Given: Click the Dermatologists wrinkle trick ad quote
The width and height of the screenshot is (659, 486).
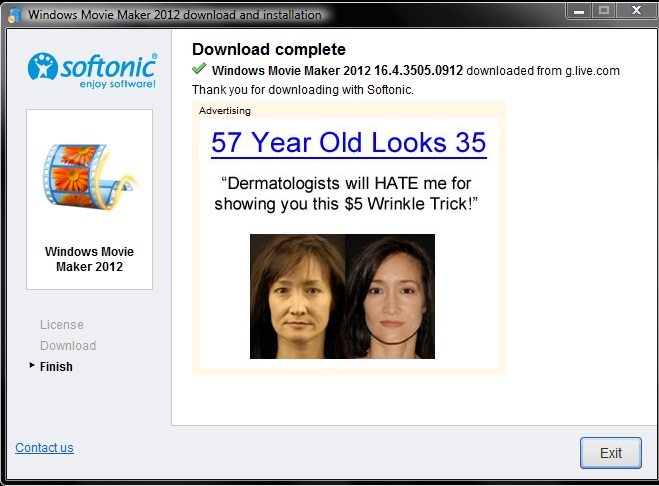Looking at the screenshot, I should [346, 193].
